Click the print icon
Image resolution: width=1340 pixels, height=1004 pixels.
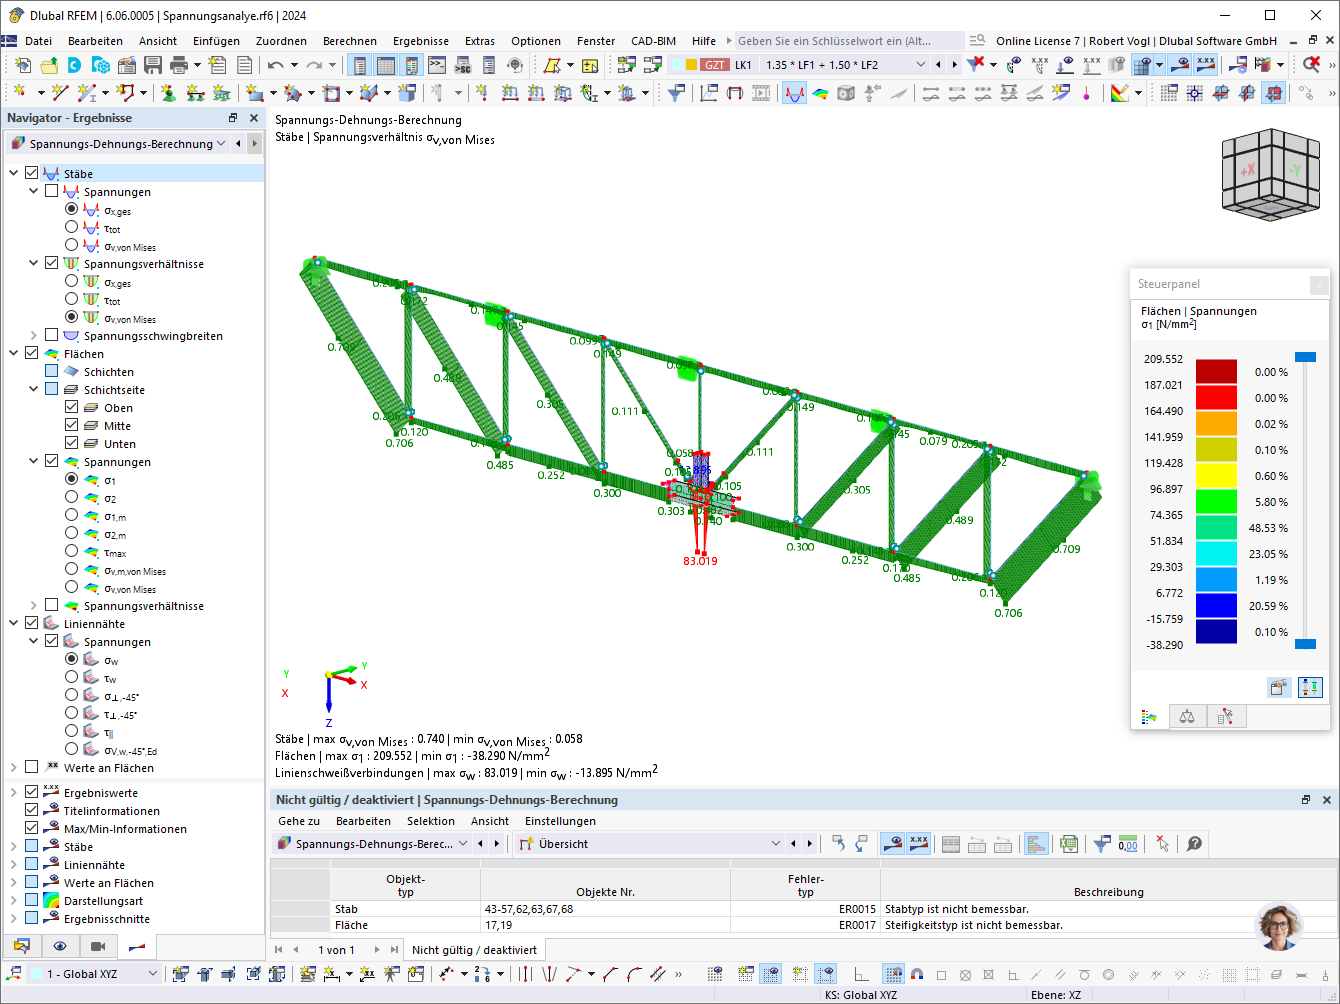pyautogui.click(x=179, y=65)
